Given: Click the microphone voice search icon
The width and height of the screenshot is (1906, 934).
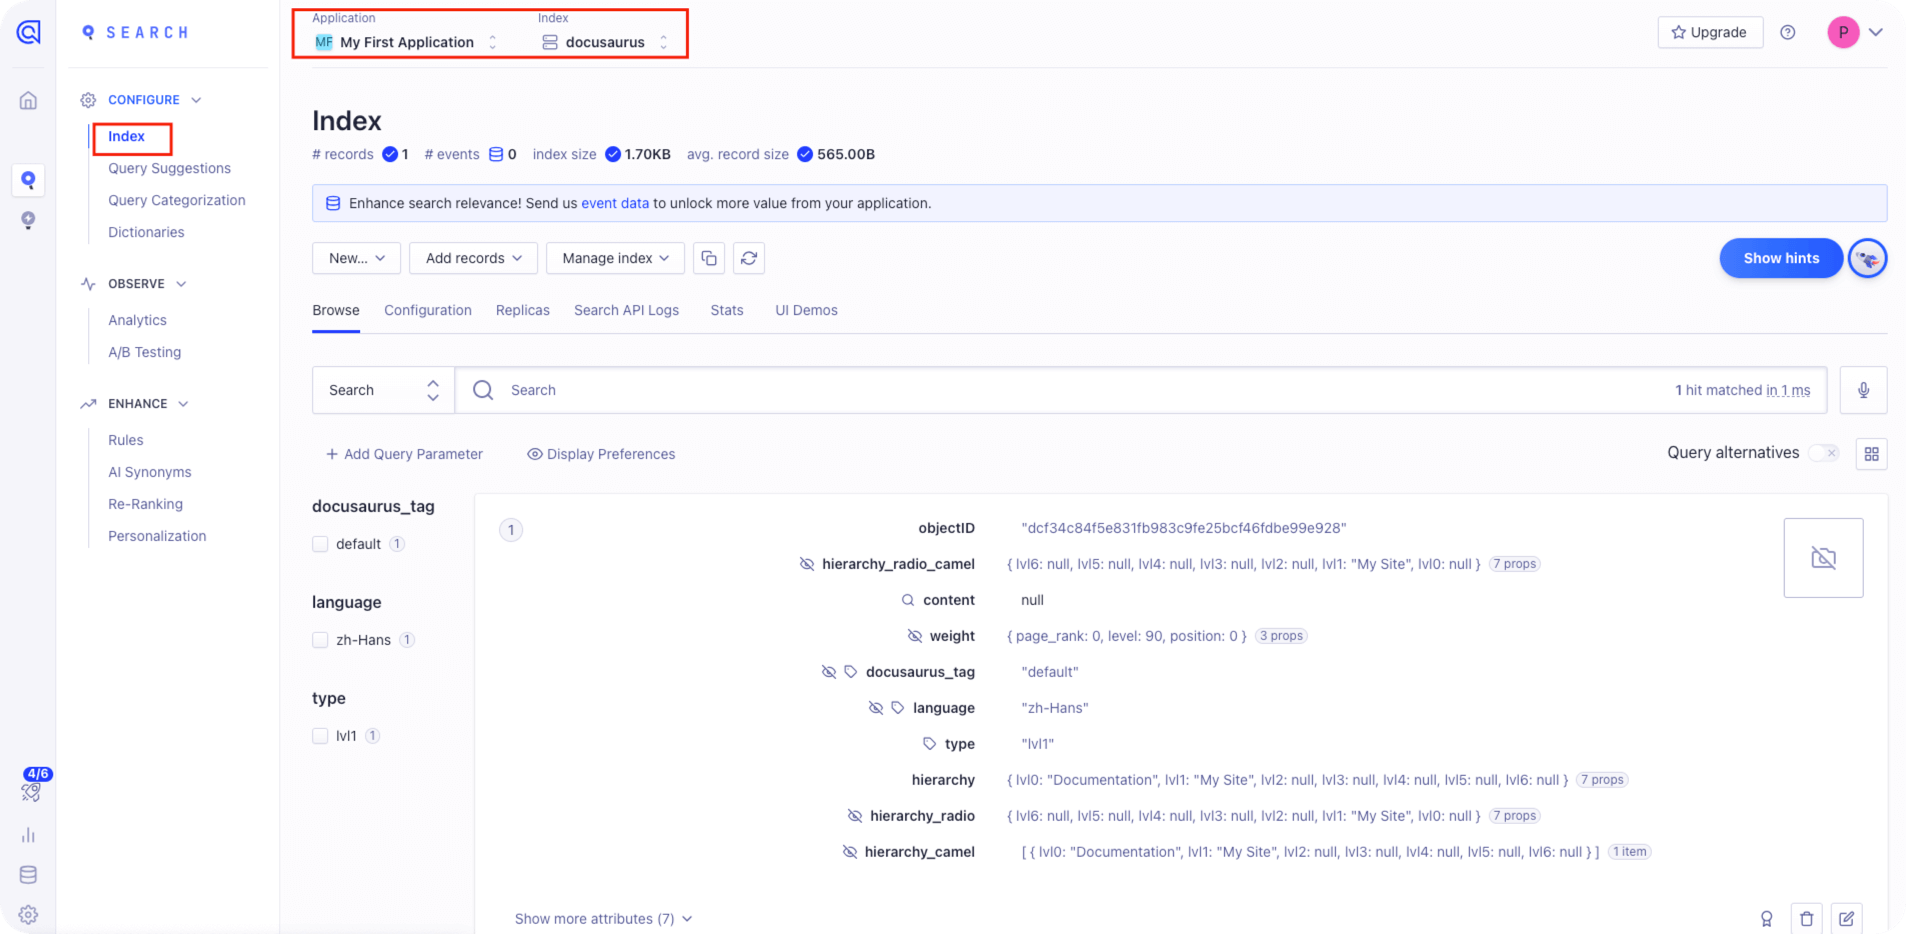Looking at the screenshot, I should pyautogui.click(x=1864, y=390).
